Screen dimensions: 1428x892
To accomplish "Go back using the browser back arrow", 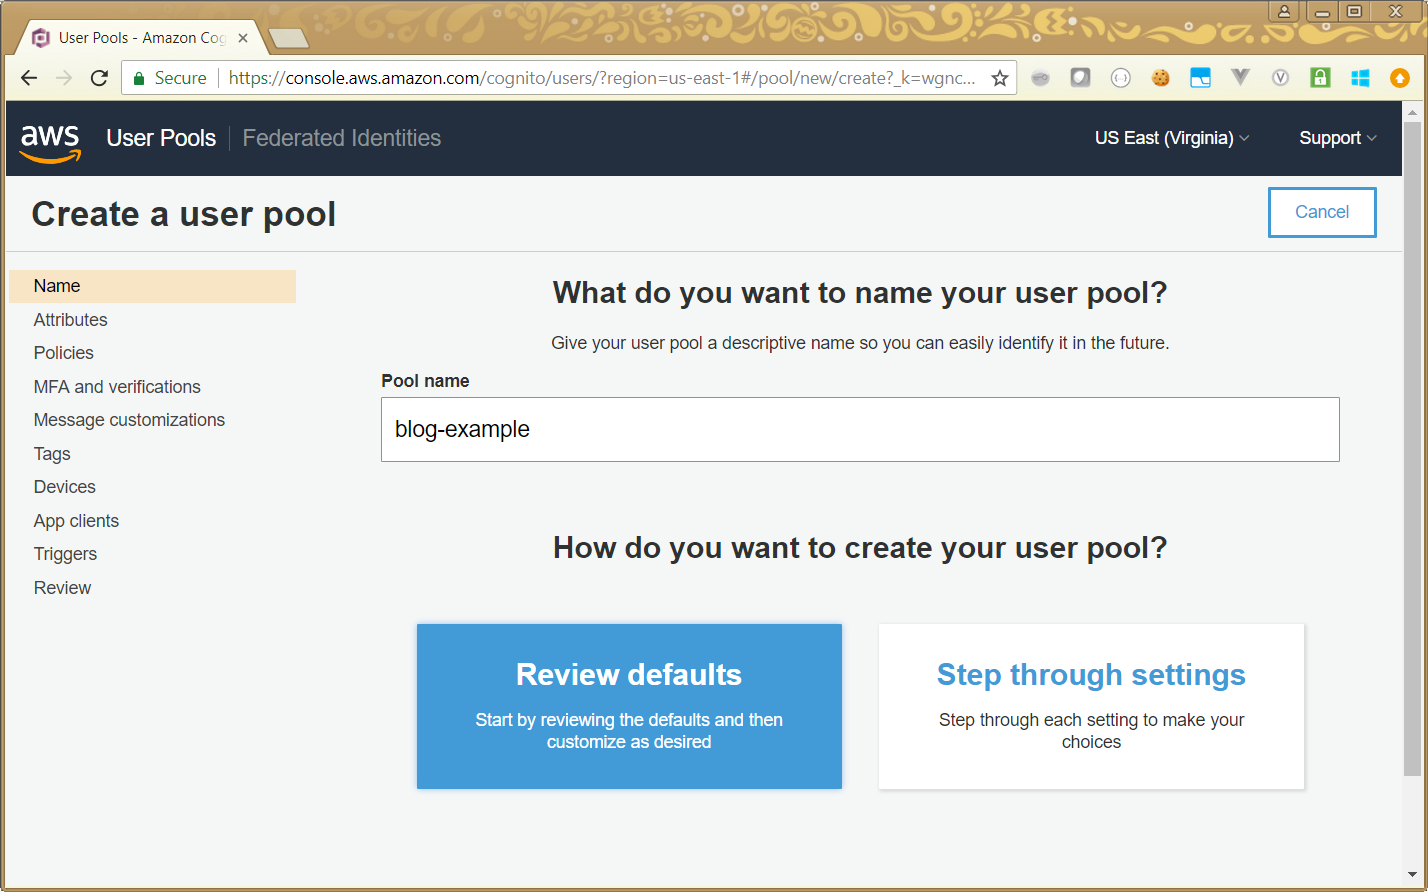I will pos(29,78).
